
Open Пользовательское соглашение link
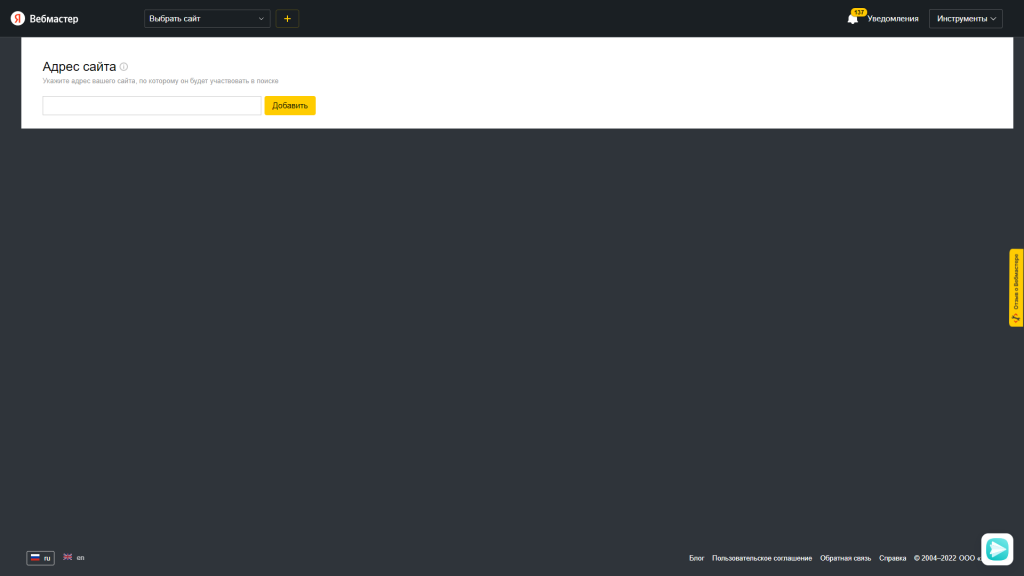coord(762,558)
